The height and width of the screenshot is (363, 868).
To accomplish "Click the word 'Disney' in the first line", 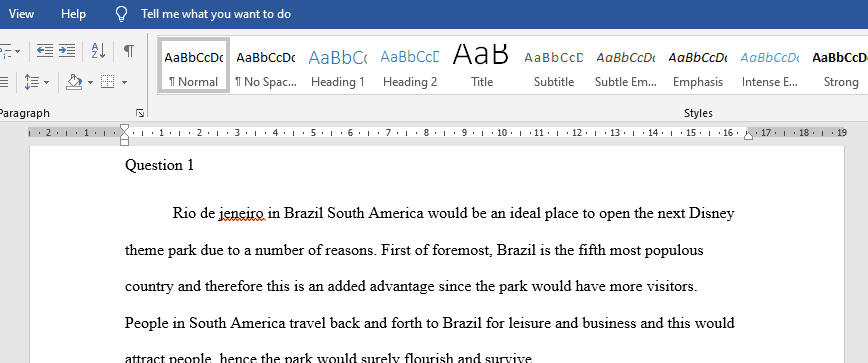I will pyautogui.click(x=711, y=214).
